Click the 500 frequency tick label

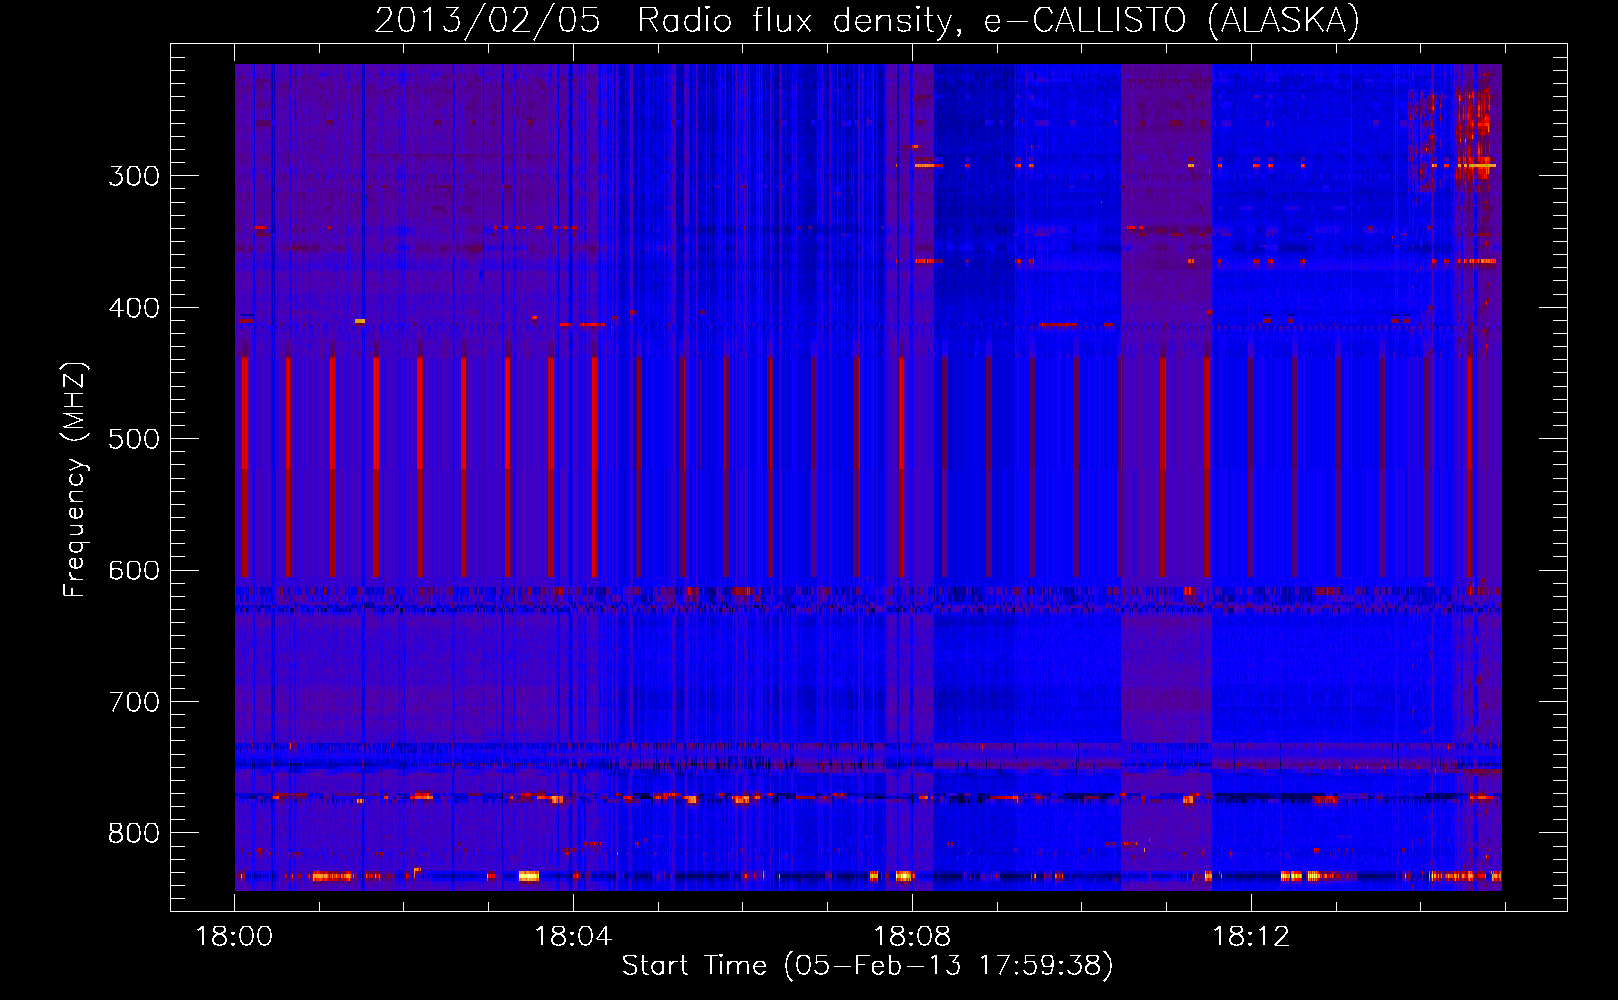click(x=134, y=439)
